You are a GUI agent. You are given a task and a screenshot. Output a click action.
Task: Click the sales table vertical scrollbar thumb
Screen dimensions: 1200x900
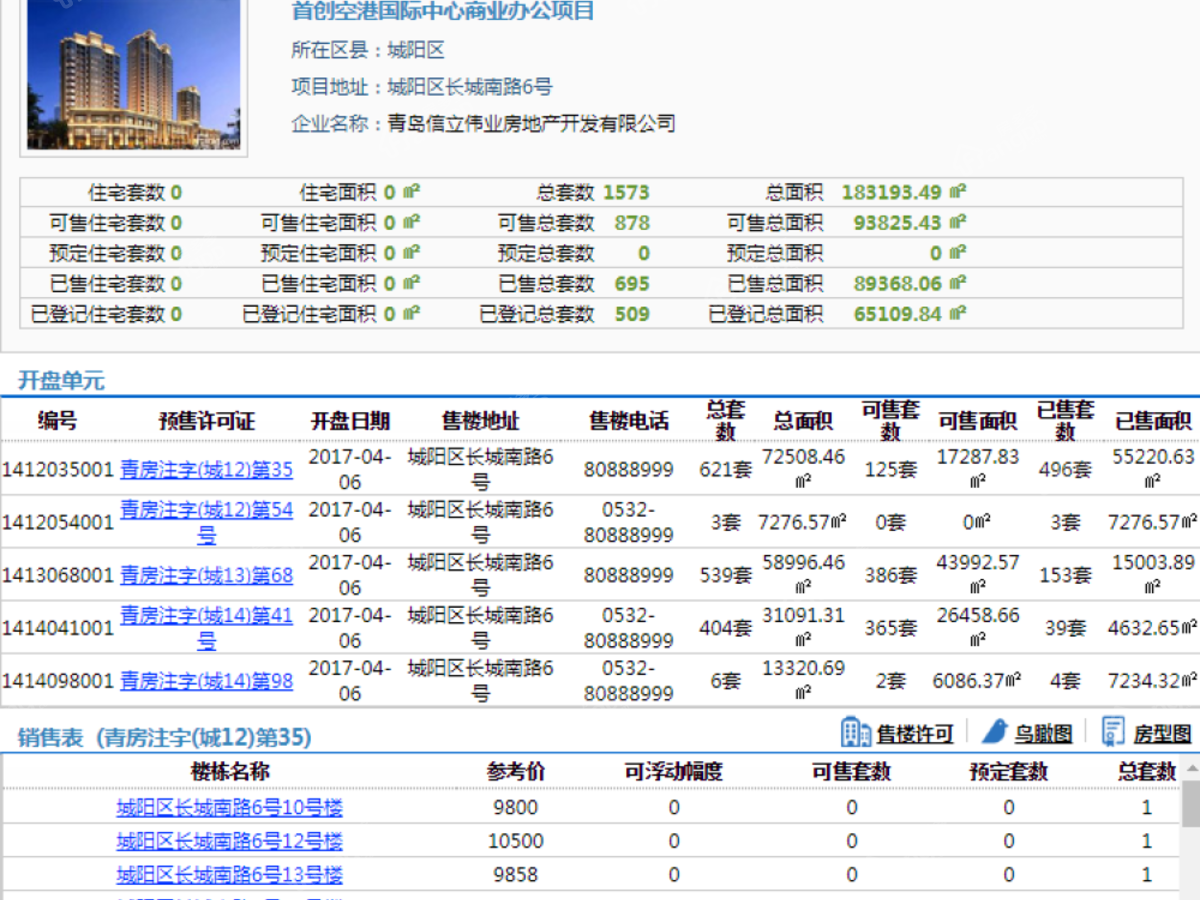coord(1191,806)
